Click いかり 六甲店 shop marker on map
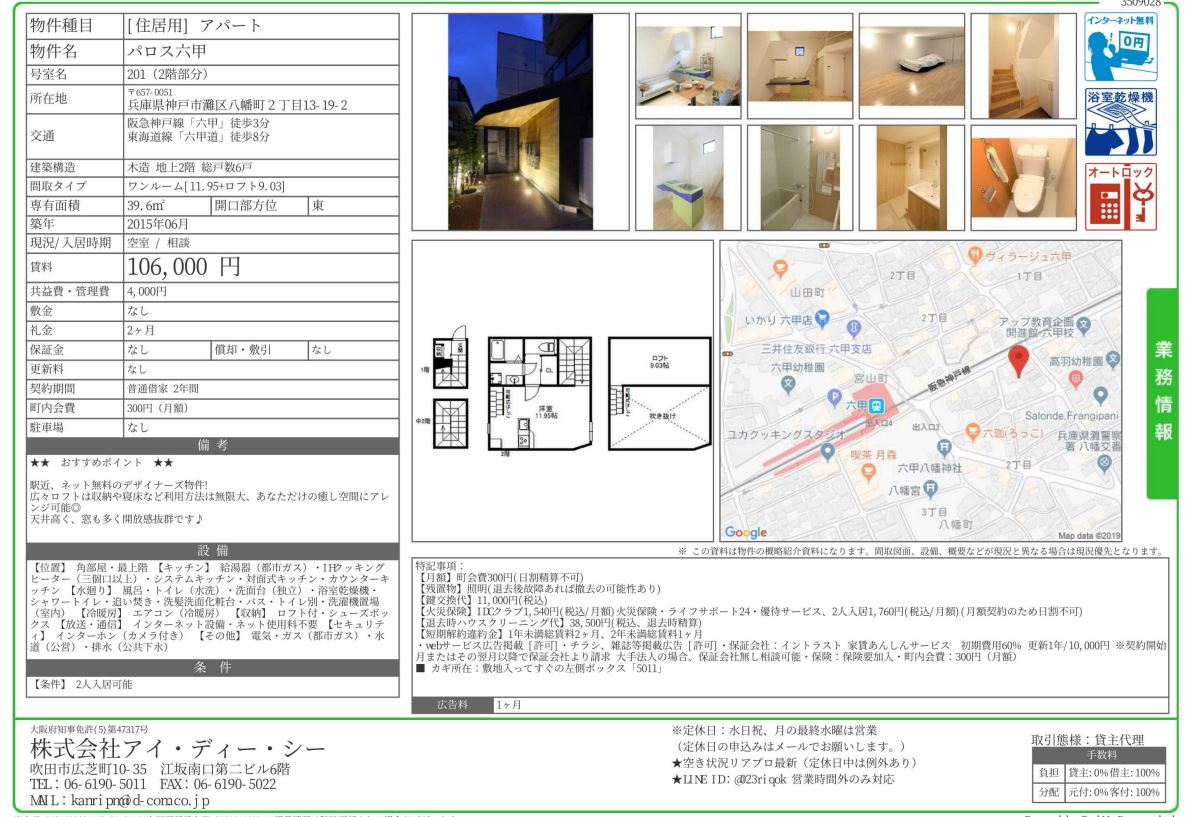Viewport: 1185px width, 817px height. click(822, 318)
